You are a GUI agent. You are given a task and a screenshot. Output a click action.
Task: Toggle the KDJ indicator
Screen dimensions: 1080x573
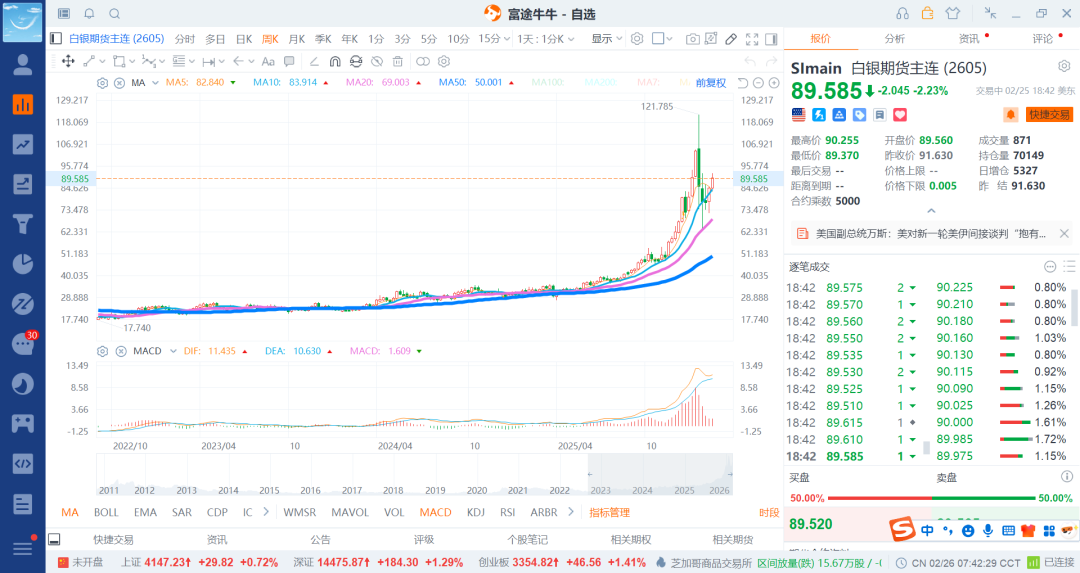coord(476,512)
